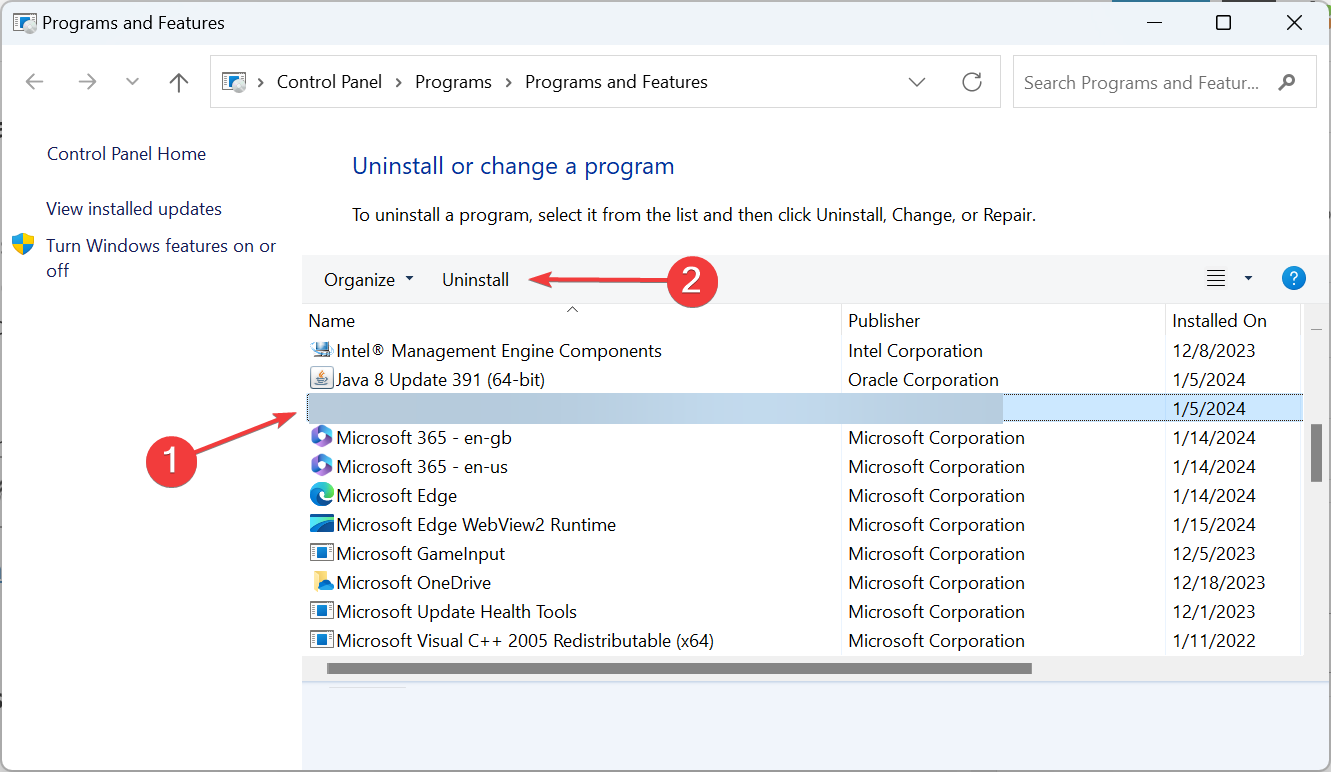Image resolution: width=1331 pixels, height=772 pixels.
Task: Select the Microsoft 365 - en-gb icon
Action: pos(321,437)
